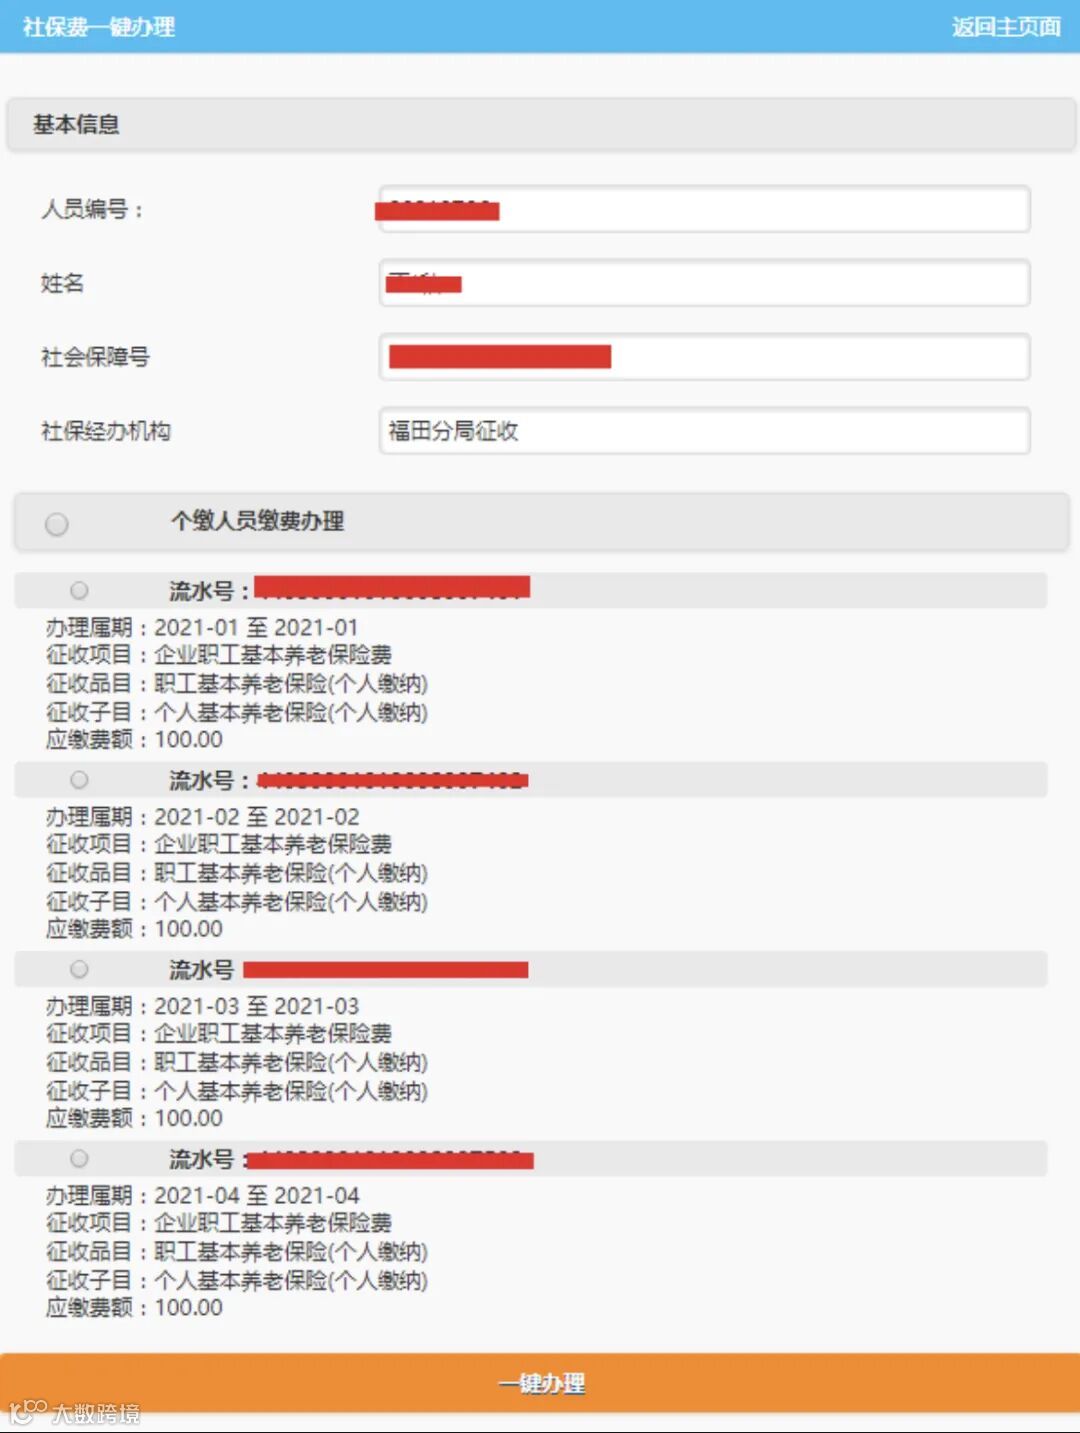
Task: Click the 一键办理 orange button
Action: point(540,1383)
